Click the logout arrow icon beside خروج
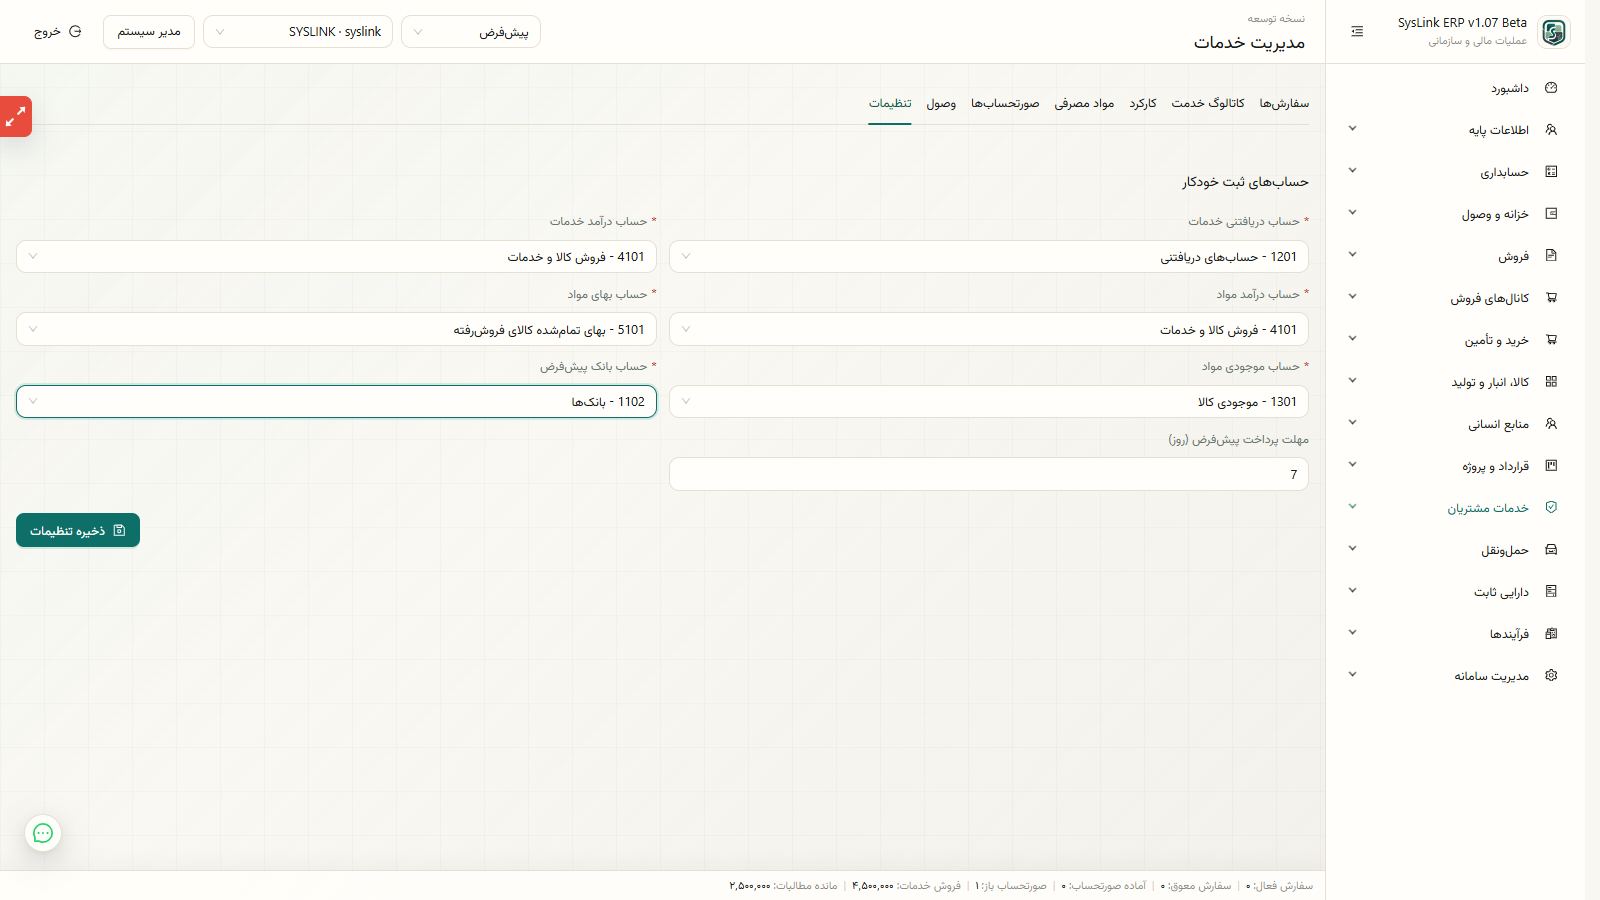Viewport: 1600px width, 900px height. (x=75, y=32)
